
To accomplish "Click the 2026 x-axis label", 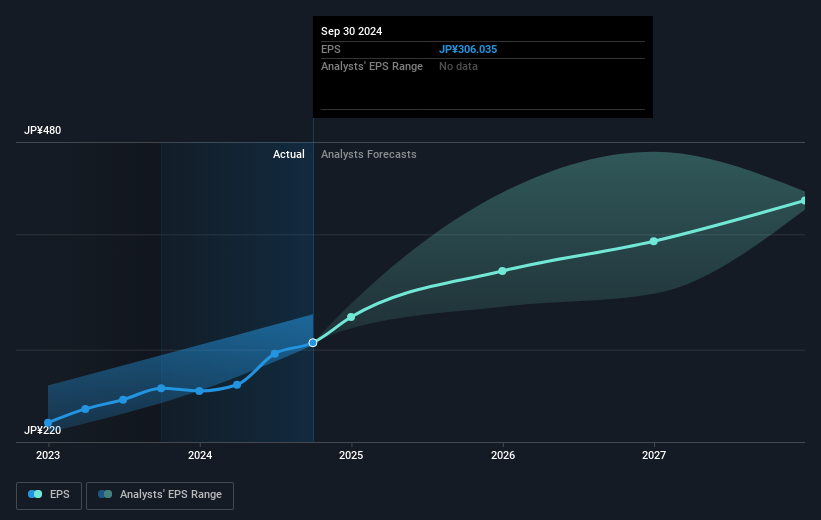I will click(x=503, y=455).
